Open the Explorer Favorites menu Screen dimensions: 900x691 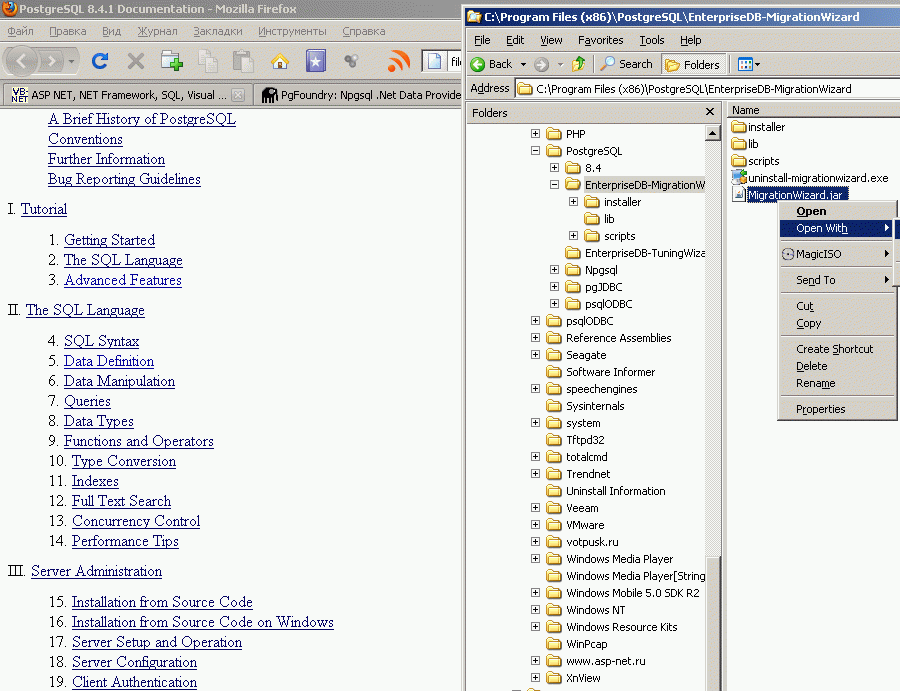(600, 40)
